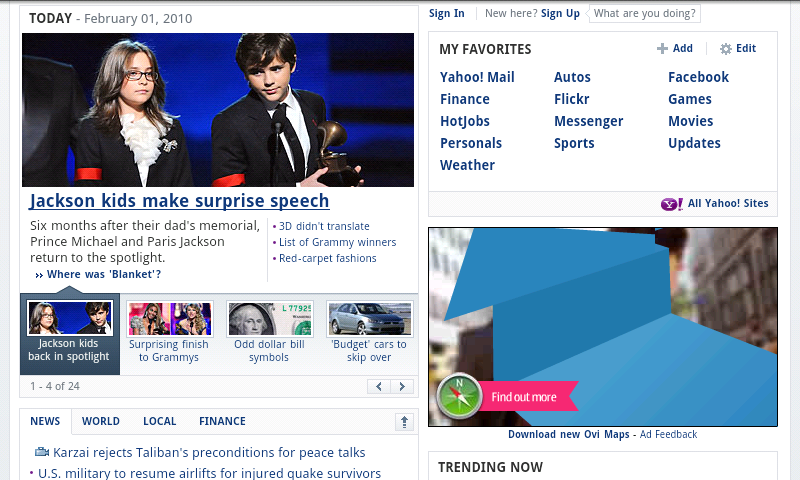
Task: Open Games favorite
Action: tap(690, 99)
